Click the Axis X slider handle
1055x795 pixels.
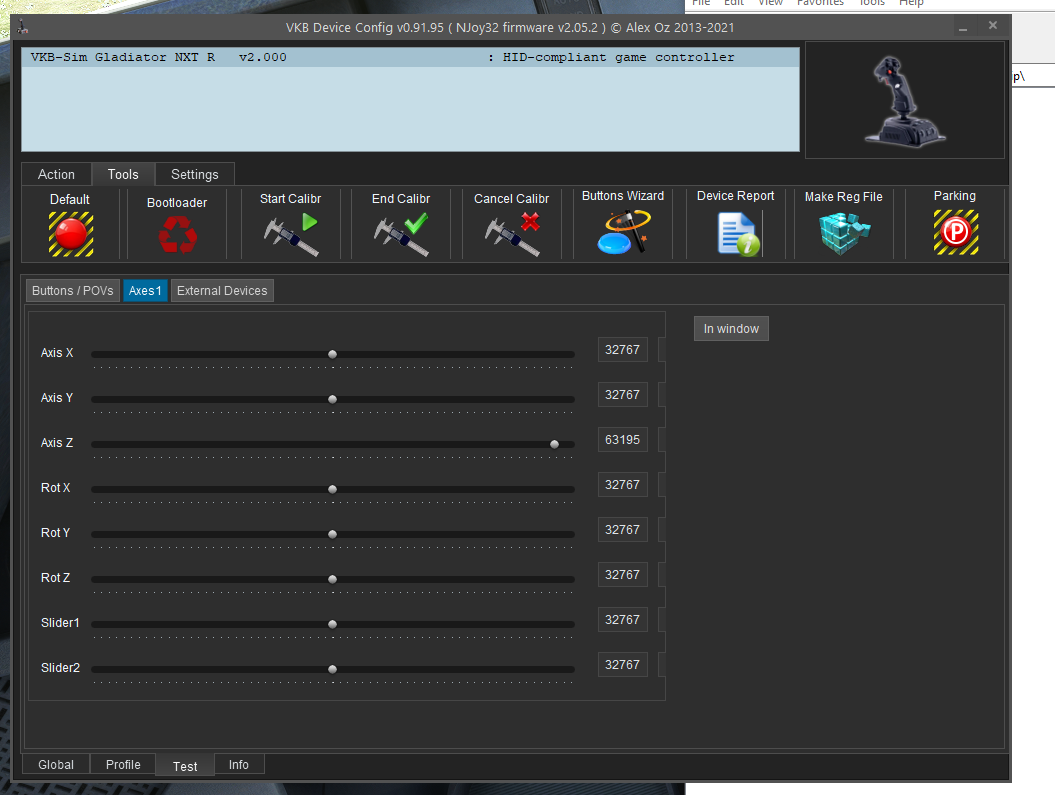point(332,354)
